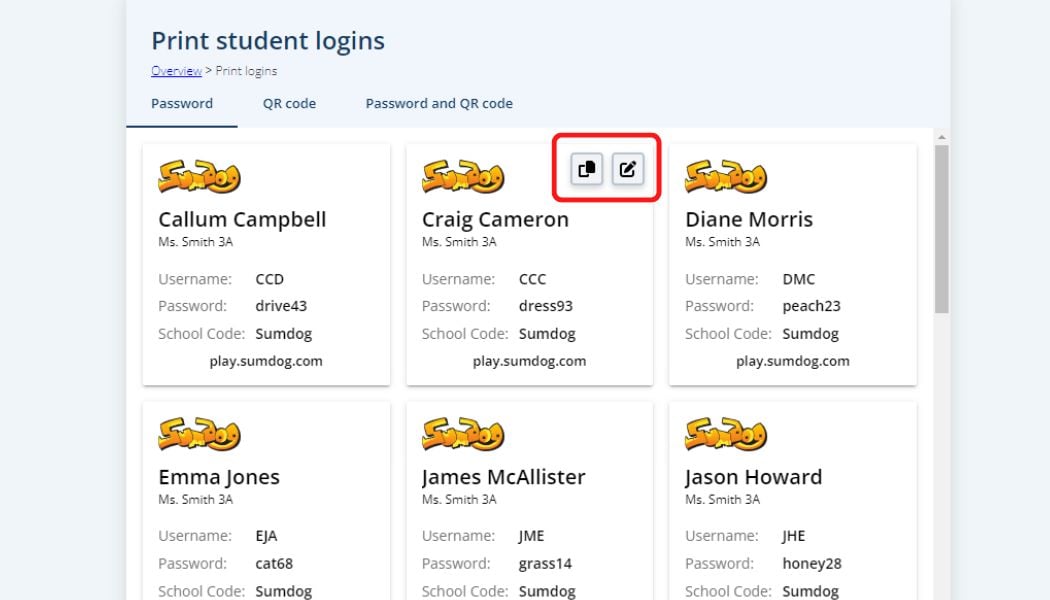Click the Sumdog logo on Jason Howard's card
Screen dimensions: 1050x600
point(723,432)
